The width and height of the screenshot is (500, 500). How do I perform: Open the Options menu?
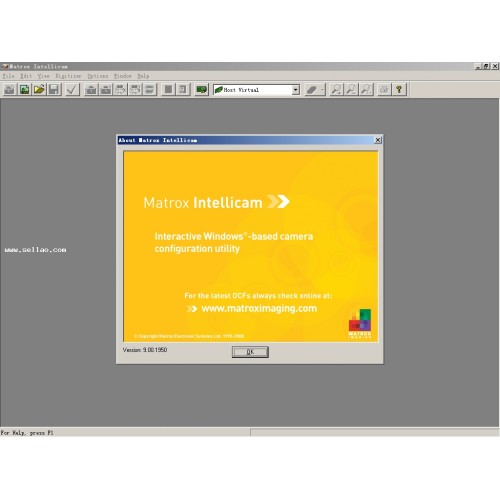click(98, 76)
